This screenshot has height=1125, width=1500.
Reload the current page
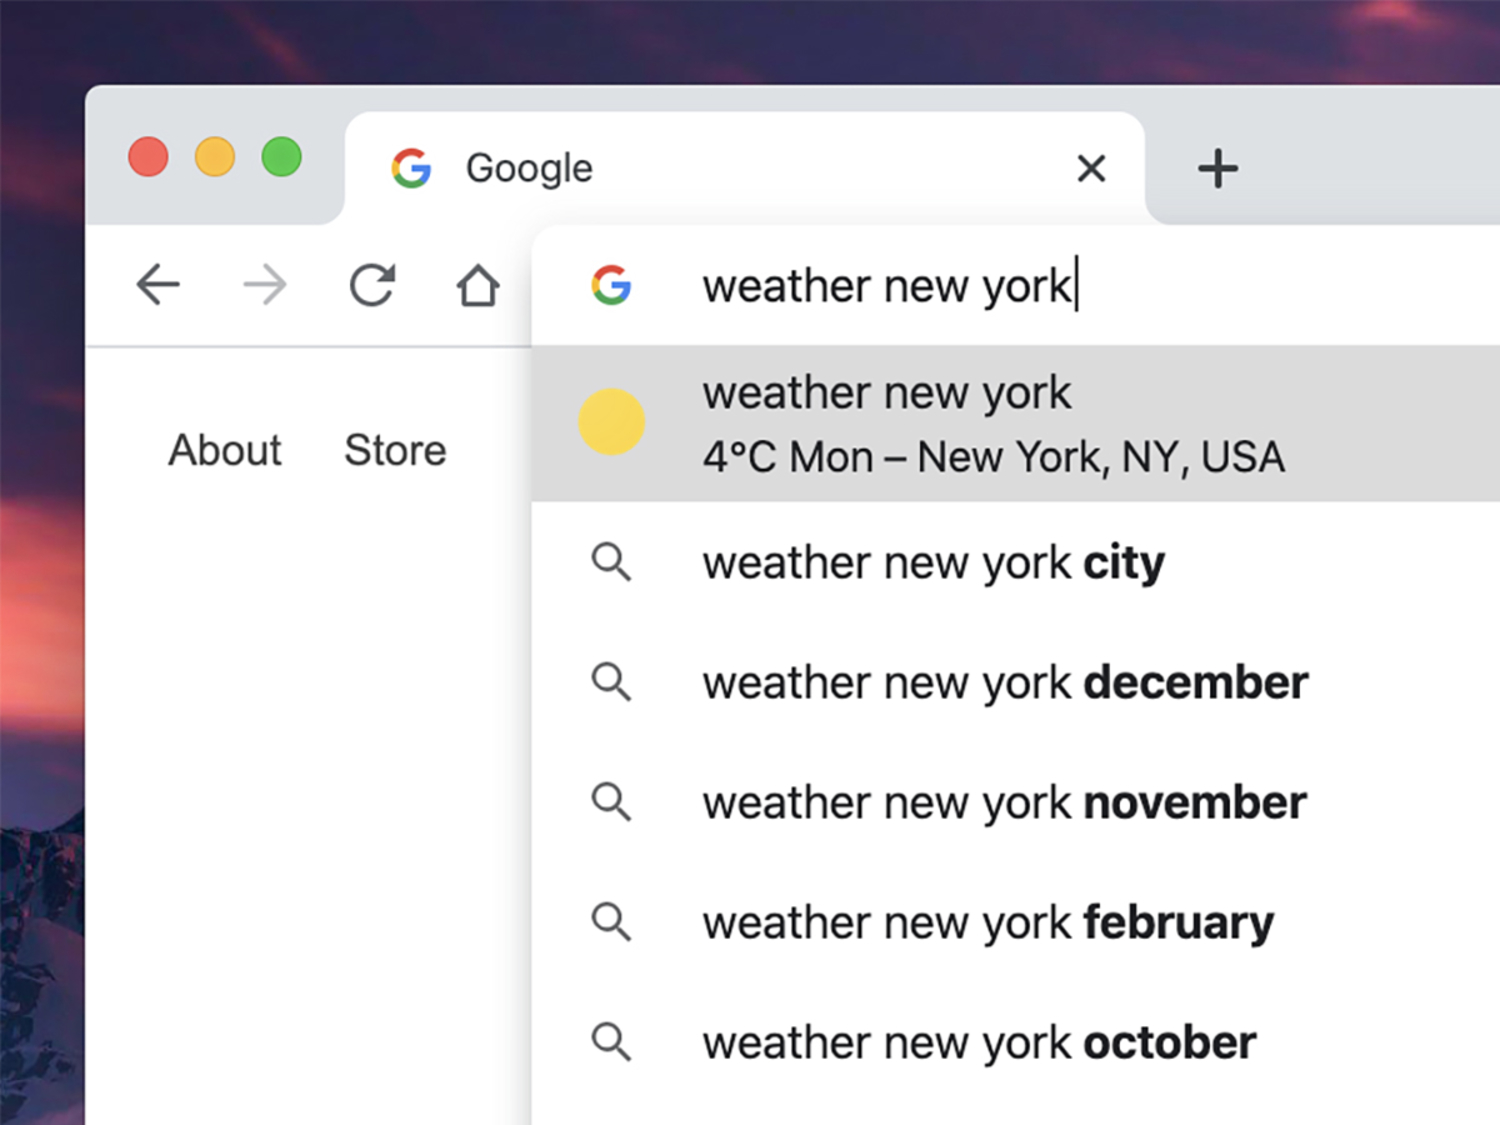(x=372, y=285)
